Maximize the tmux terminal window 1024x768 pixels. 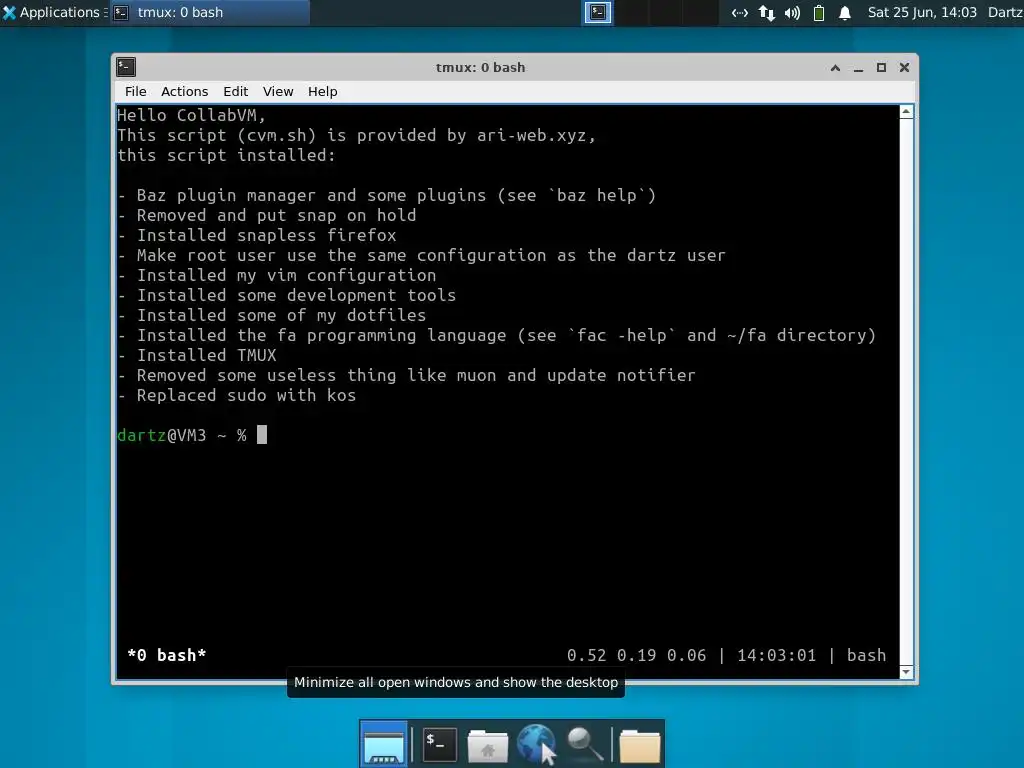point(882,67)
